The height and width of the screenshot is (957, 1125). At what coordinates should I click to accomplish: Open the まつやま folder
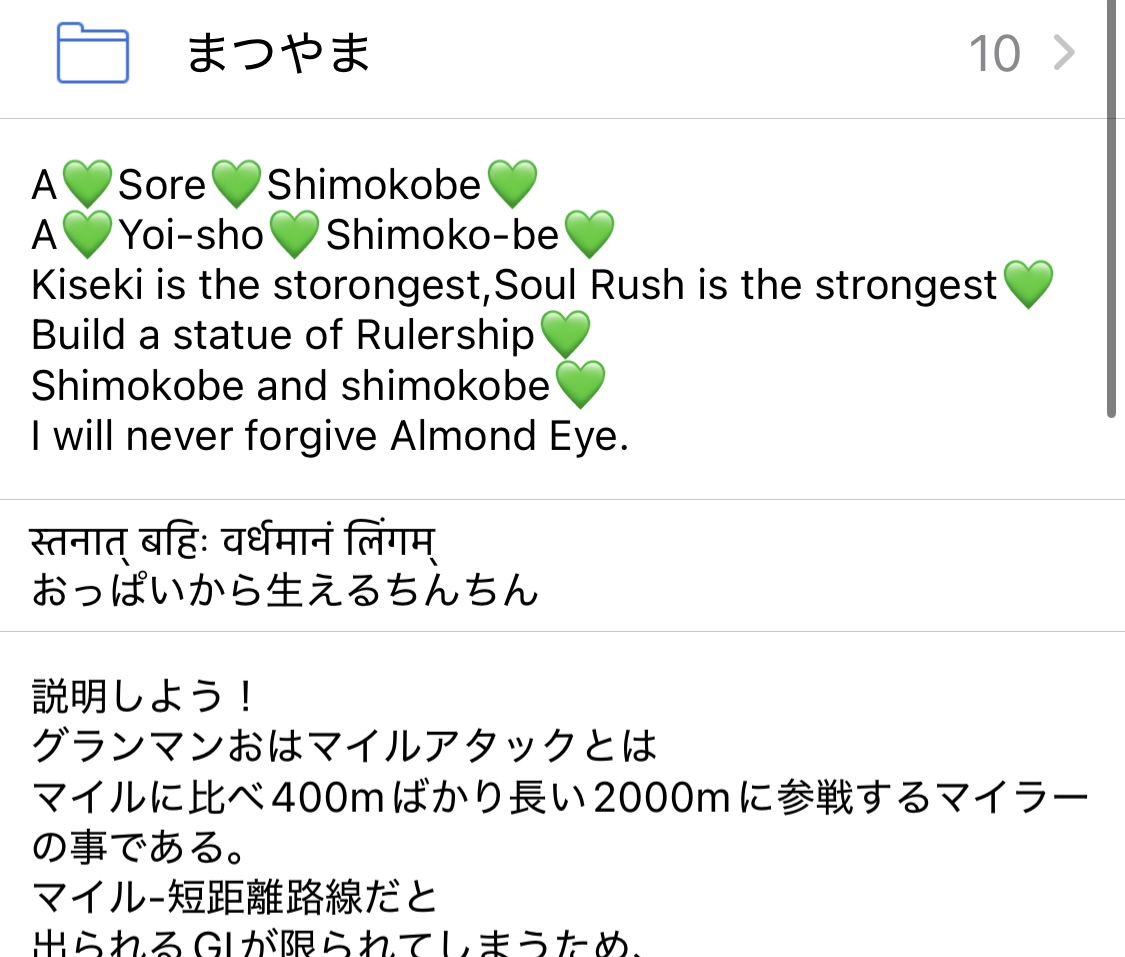coord(278,53)
